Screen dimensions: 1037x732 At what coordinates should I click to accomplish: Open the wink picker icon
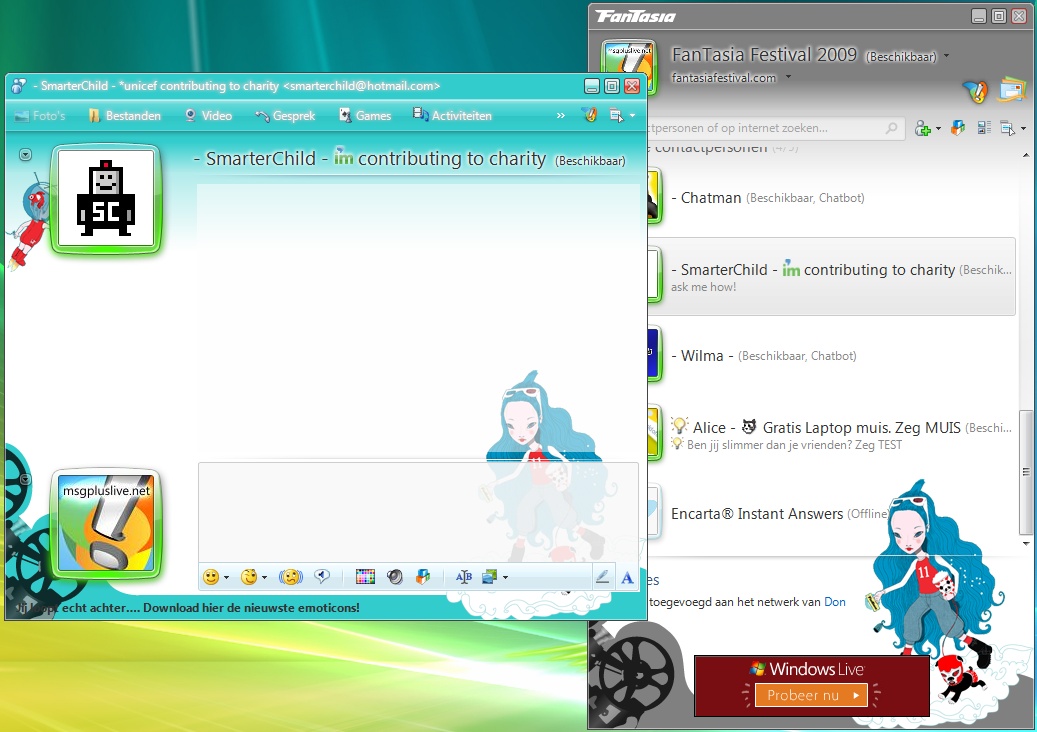point(249,577)
